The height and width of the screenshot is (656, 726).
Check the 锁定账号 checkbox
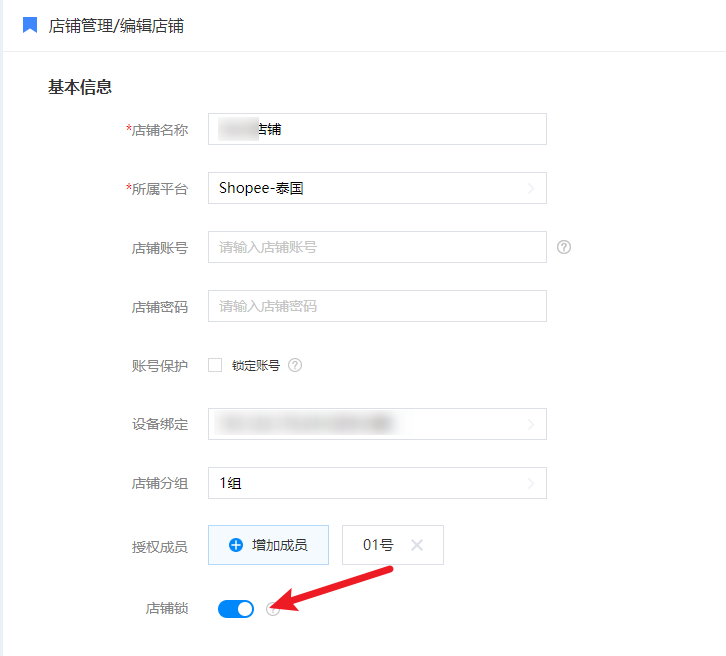[x=215, y=365]
